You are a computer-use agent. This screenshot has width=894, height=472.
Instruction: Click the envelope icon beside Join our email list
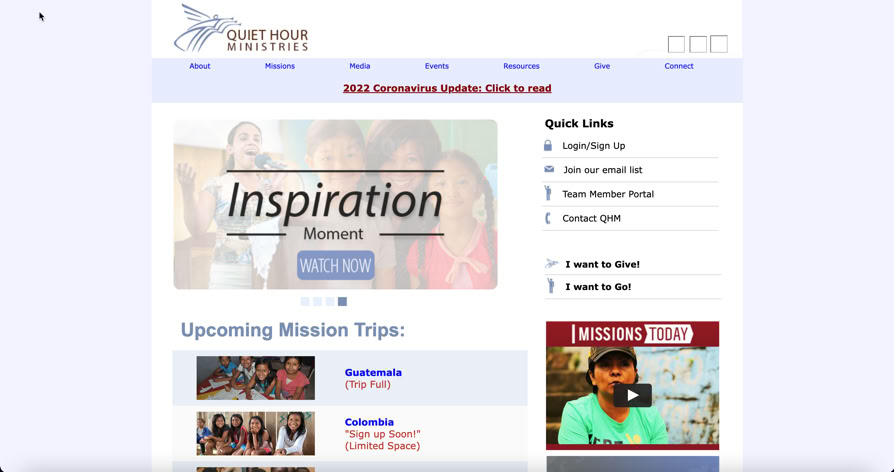click(x=549, y=169)
